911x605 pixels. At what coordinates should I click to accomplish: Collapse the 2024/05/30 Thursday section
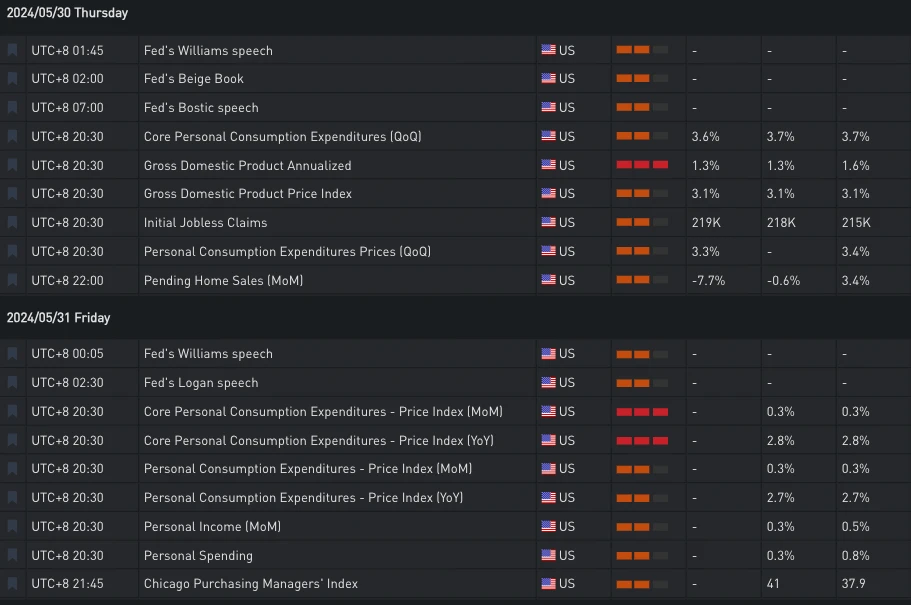67,14
